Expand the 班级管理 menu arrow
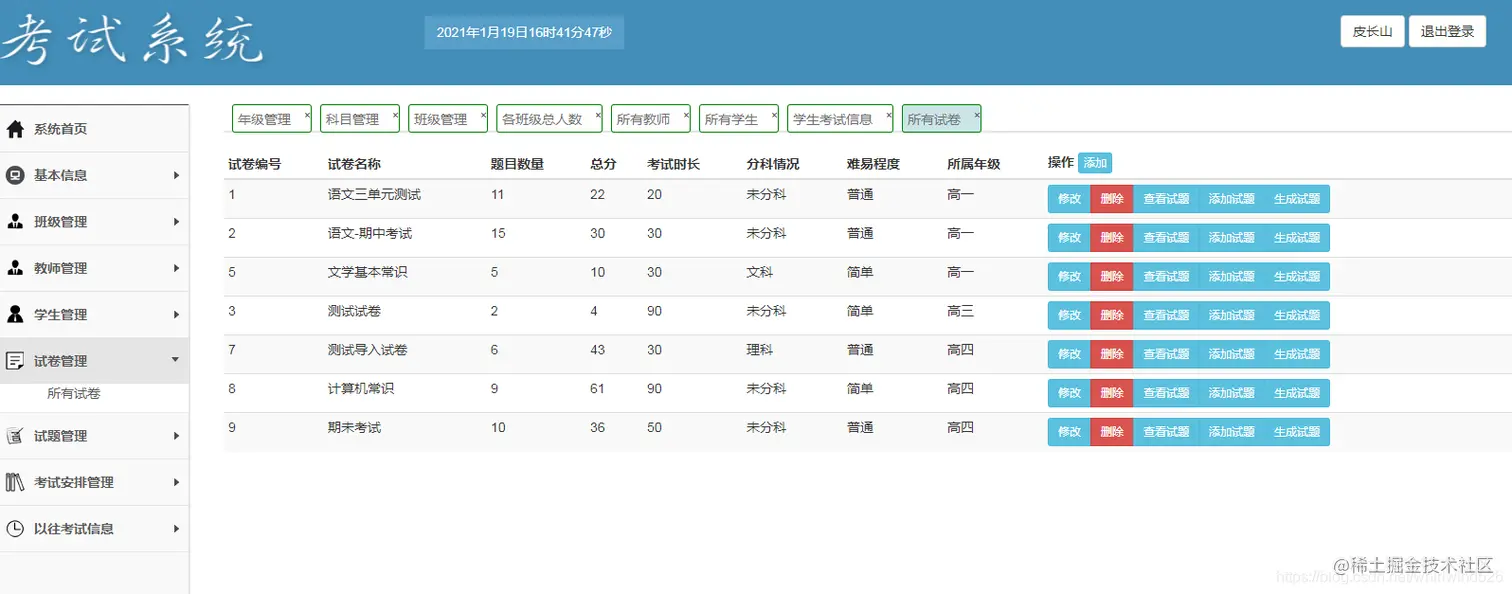1512x594 pixels. coord(176,222)
